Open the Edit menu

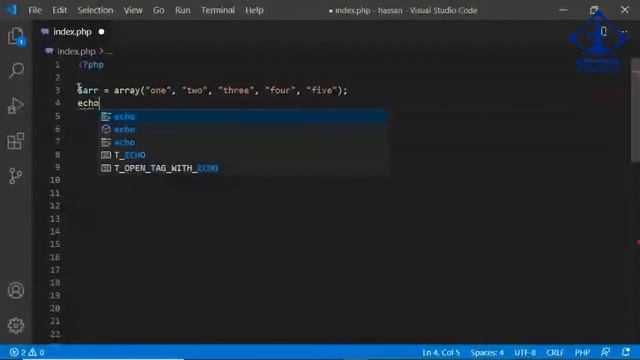59,10
